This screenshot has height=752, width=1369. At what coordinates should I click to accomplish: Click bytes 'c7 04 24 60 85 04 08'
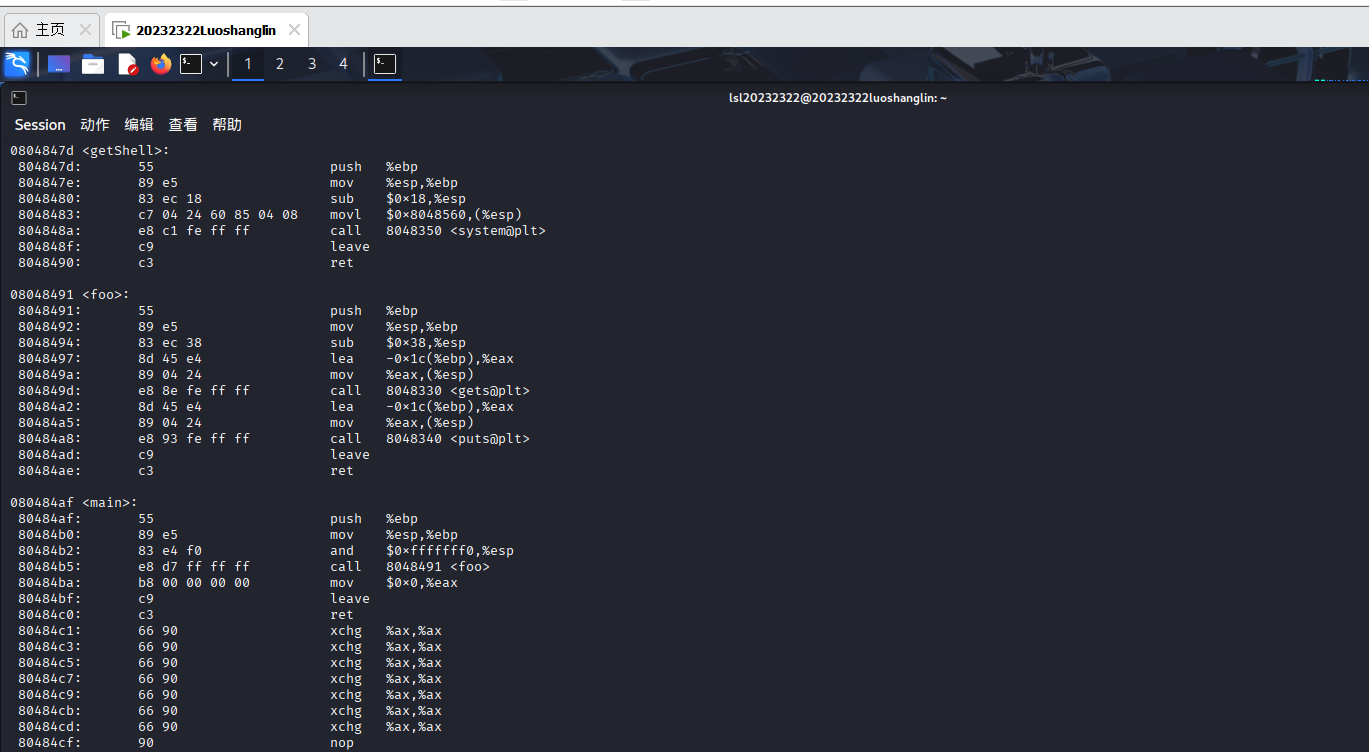(218, 215)
